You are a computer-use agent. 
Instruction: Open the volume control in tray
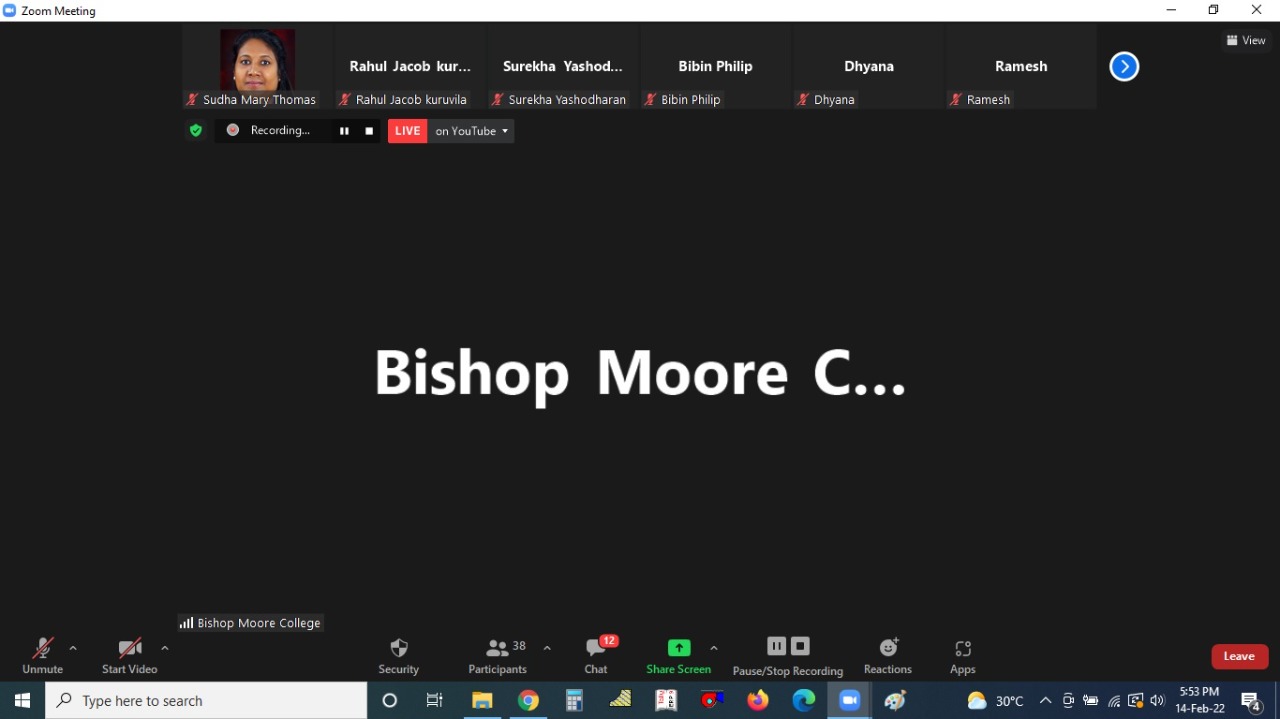[1158, 701]
